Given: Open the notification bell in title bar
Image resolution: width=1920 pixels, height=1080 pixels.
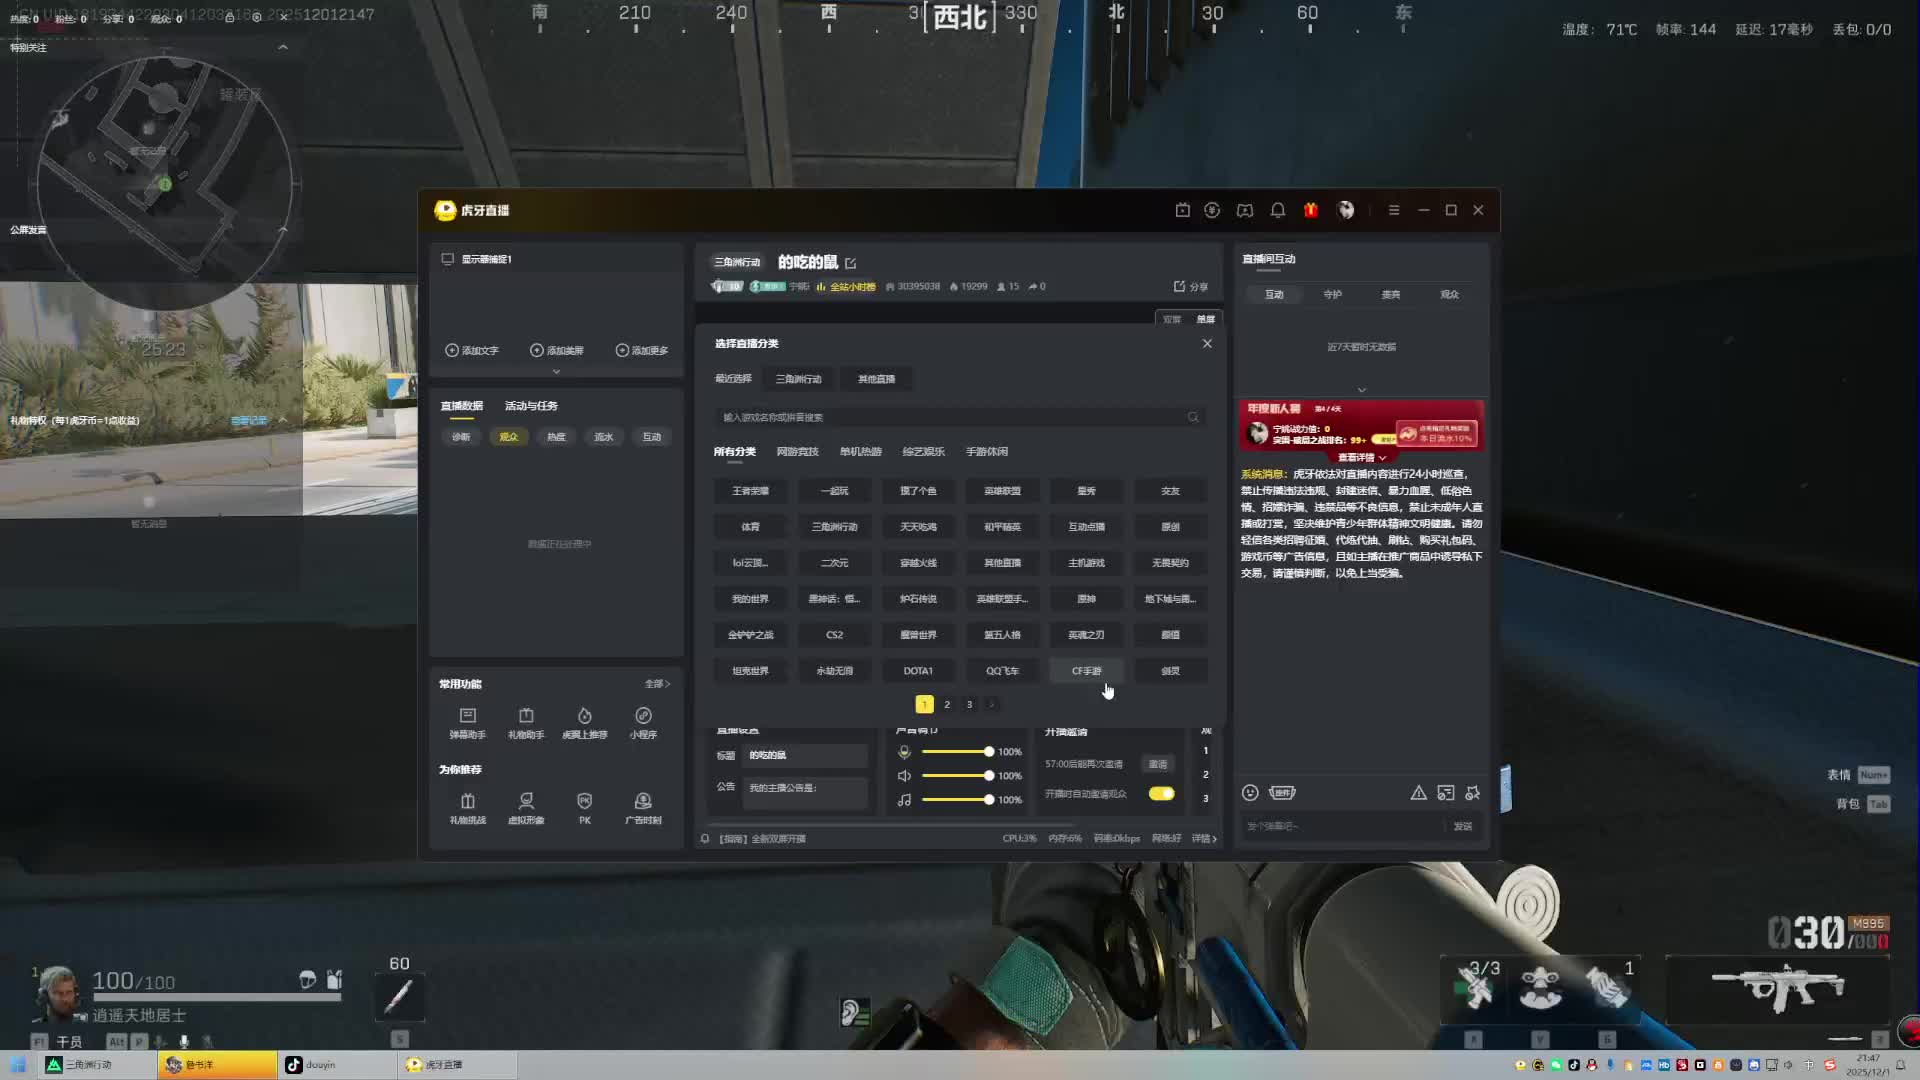Looking at the screenshot, I should (1277, 210).
